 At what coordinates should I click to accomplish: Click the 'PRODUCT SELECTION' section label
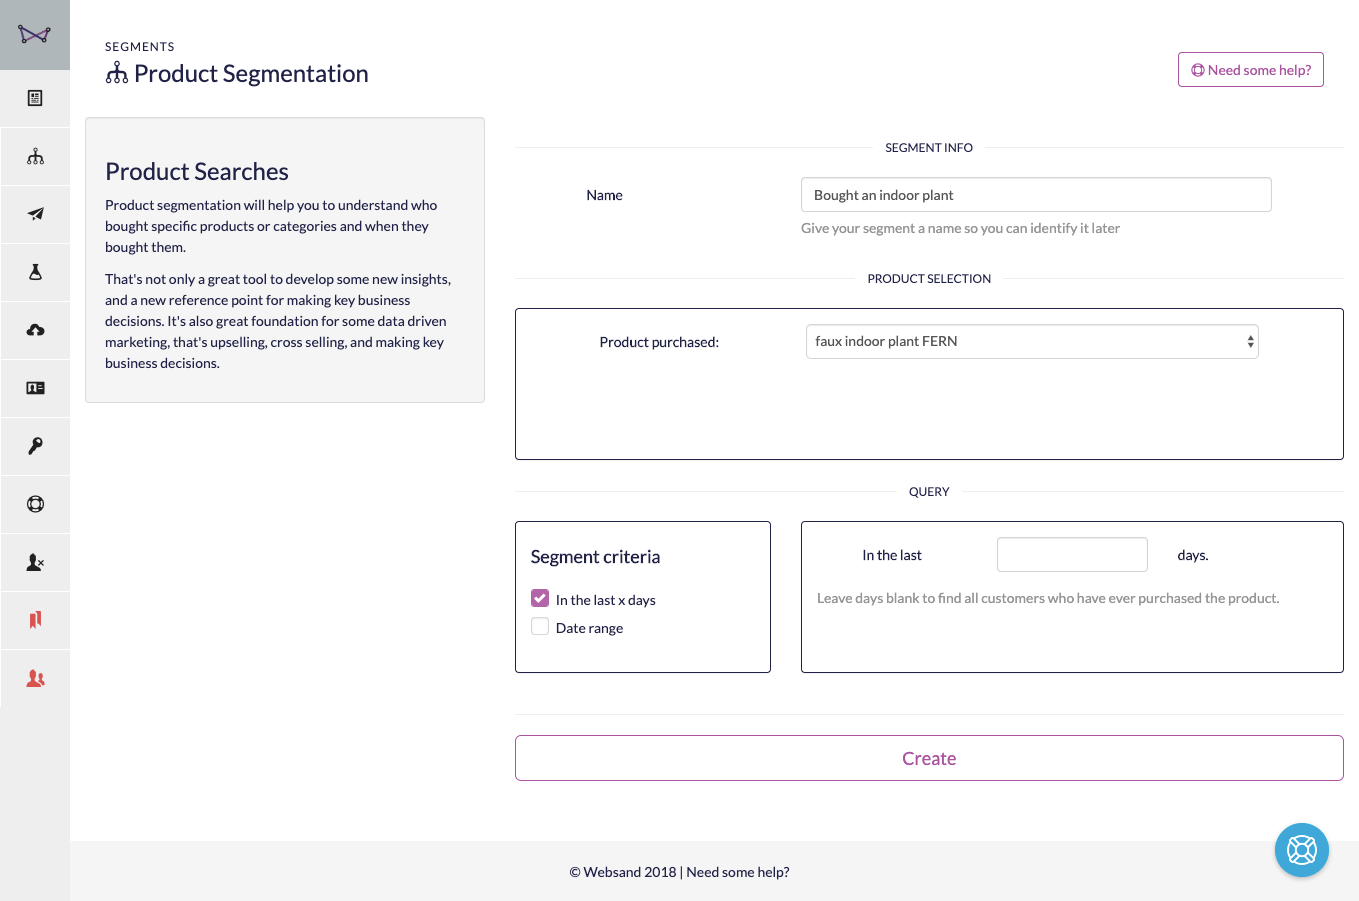point(929,279)
